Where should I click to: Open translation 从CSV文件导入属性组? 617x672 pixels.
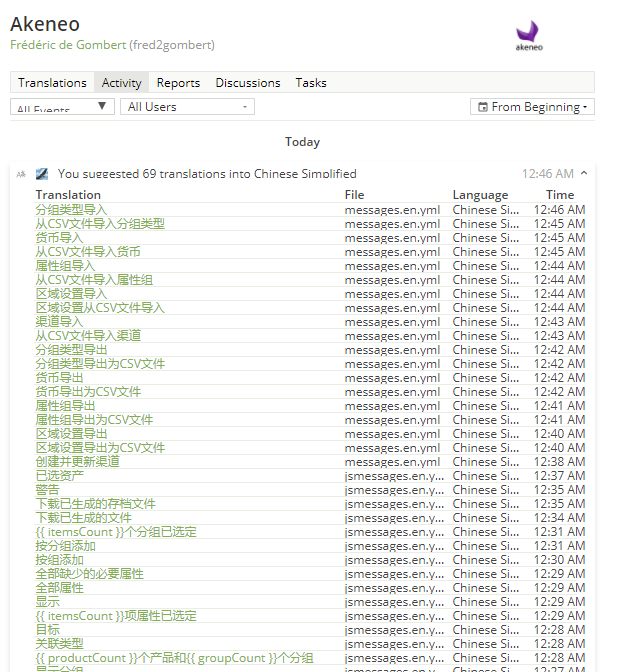94,280
